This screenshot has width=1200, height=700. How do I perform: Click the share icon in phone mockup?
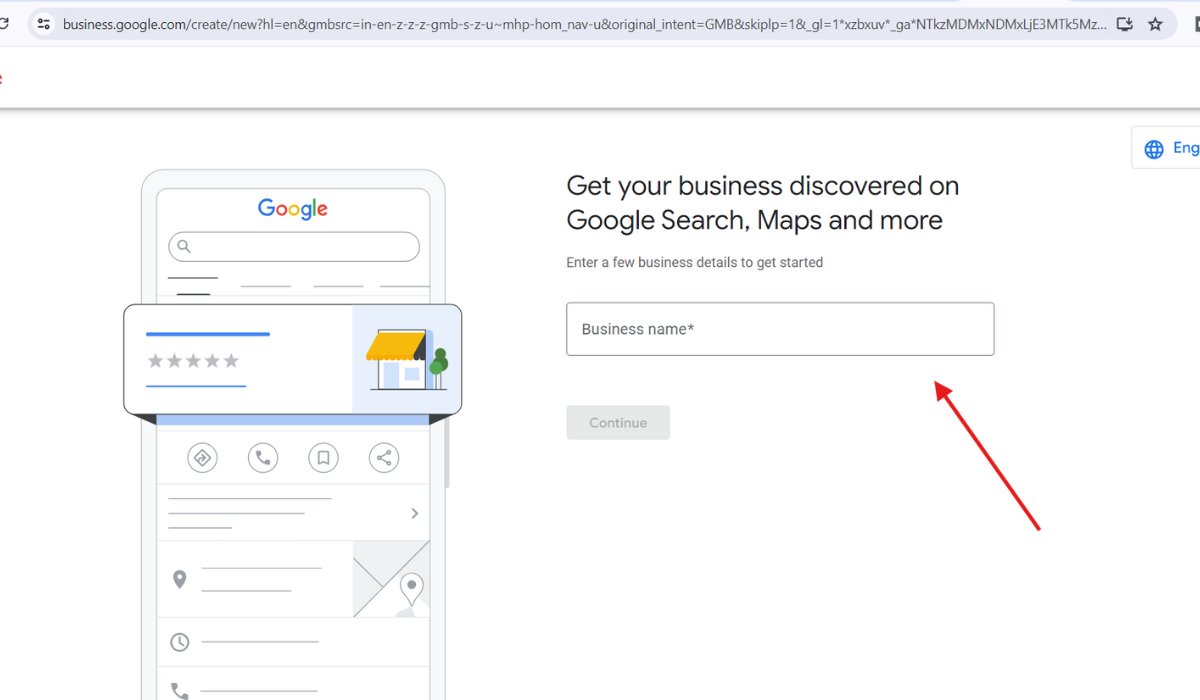coord(384,458)
